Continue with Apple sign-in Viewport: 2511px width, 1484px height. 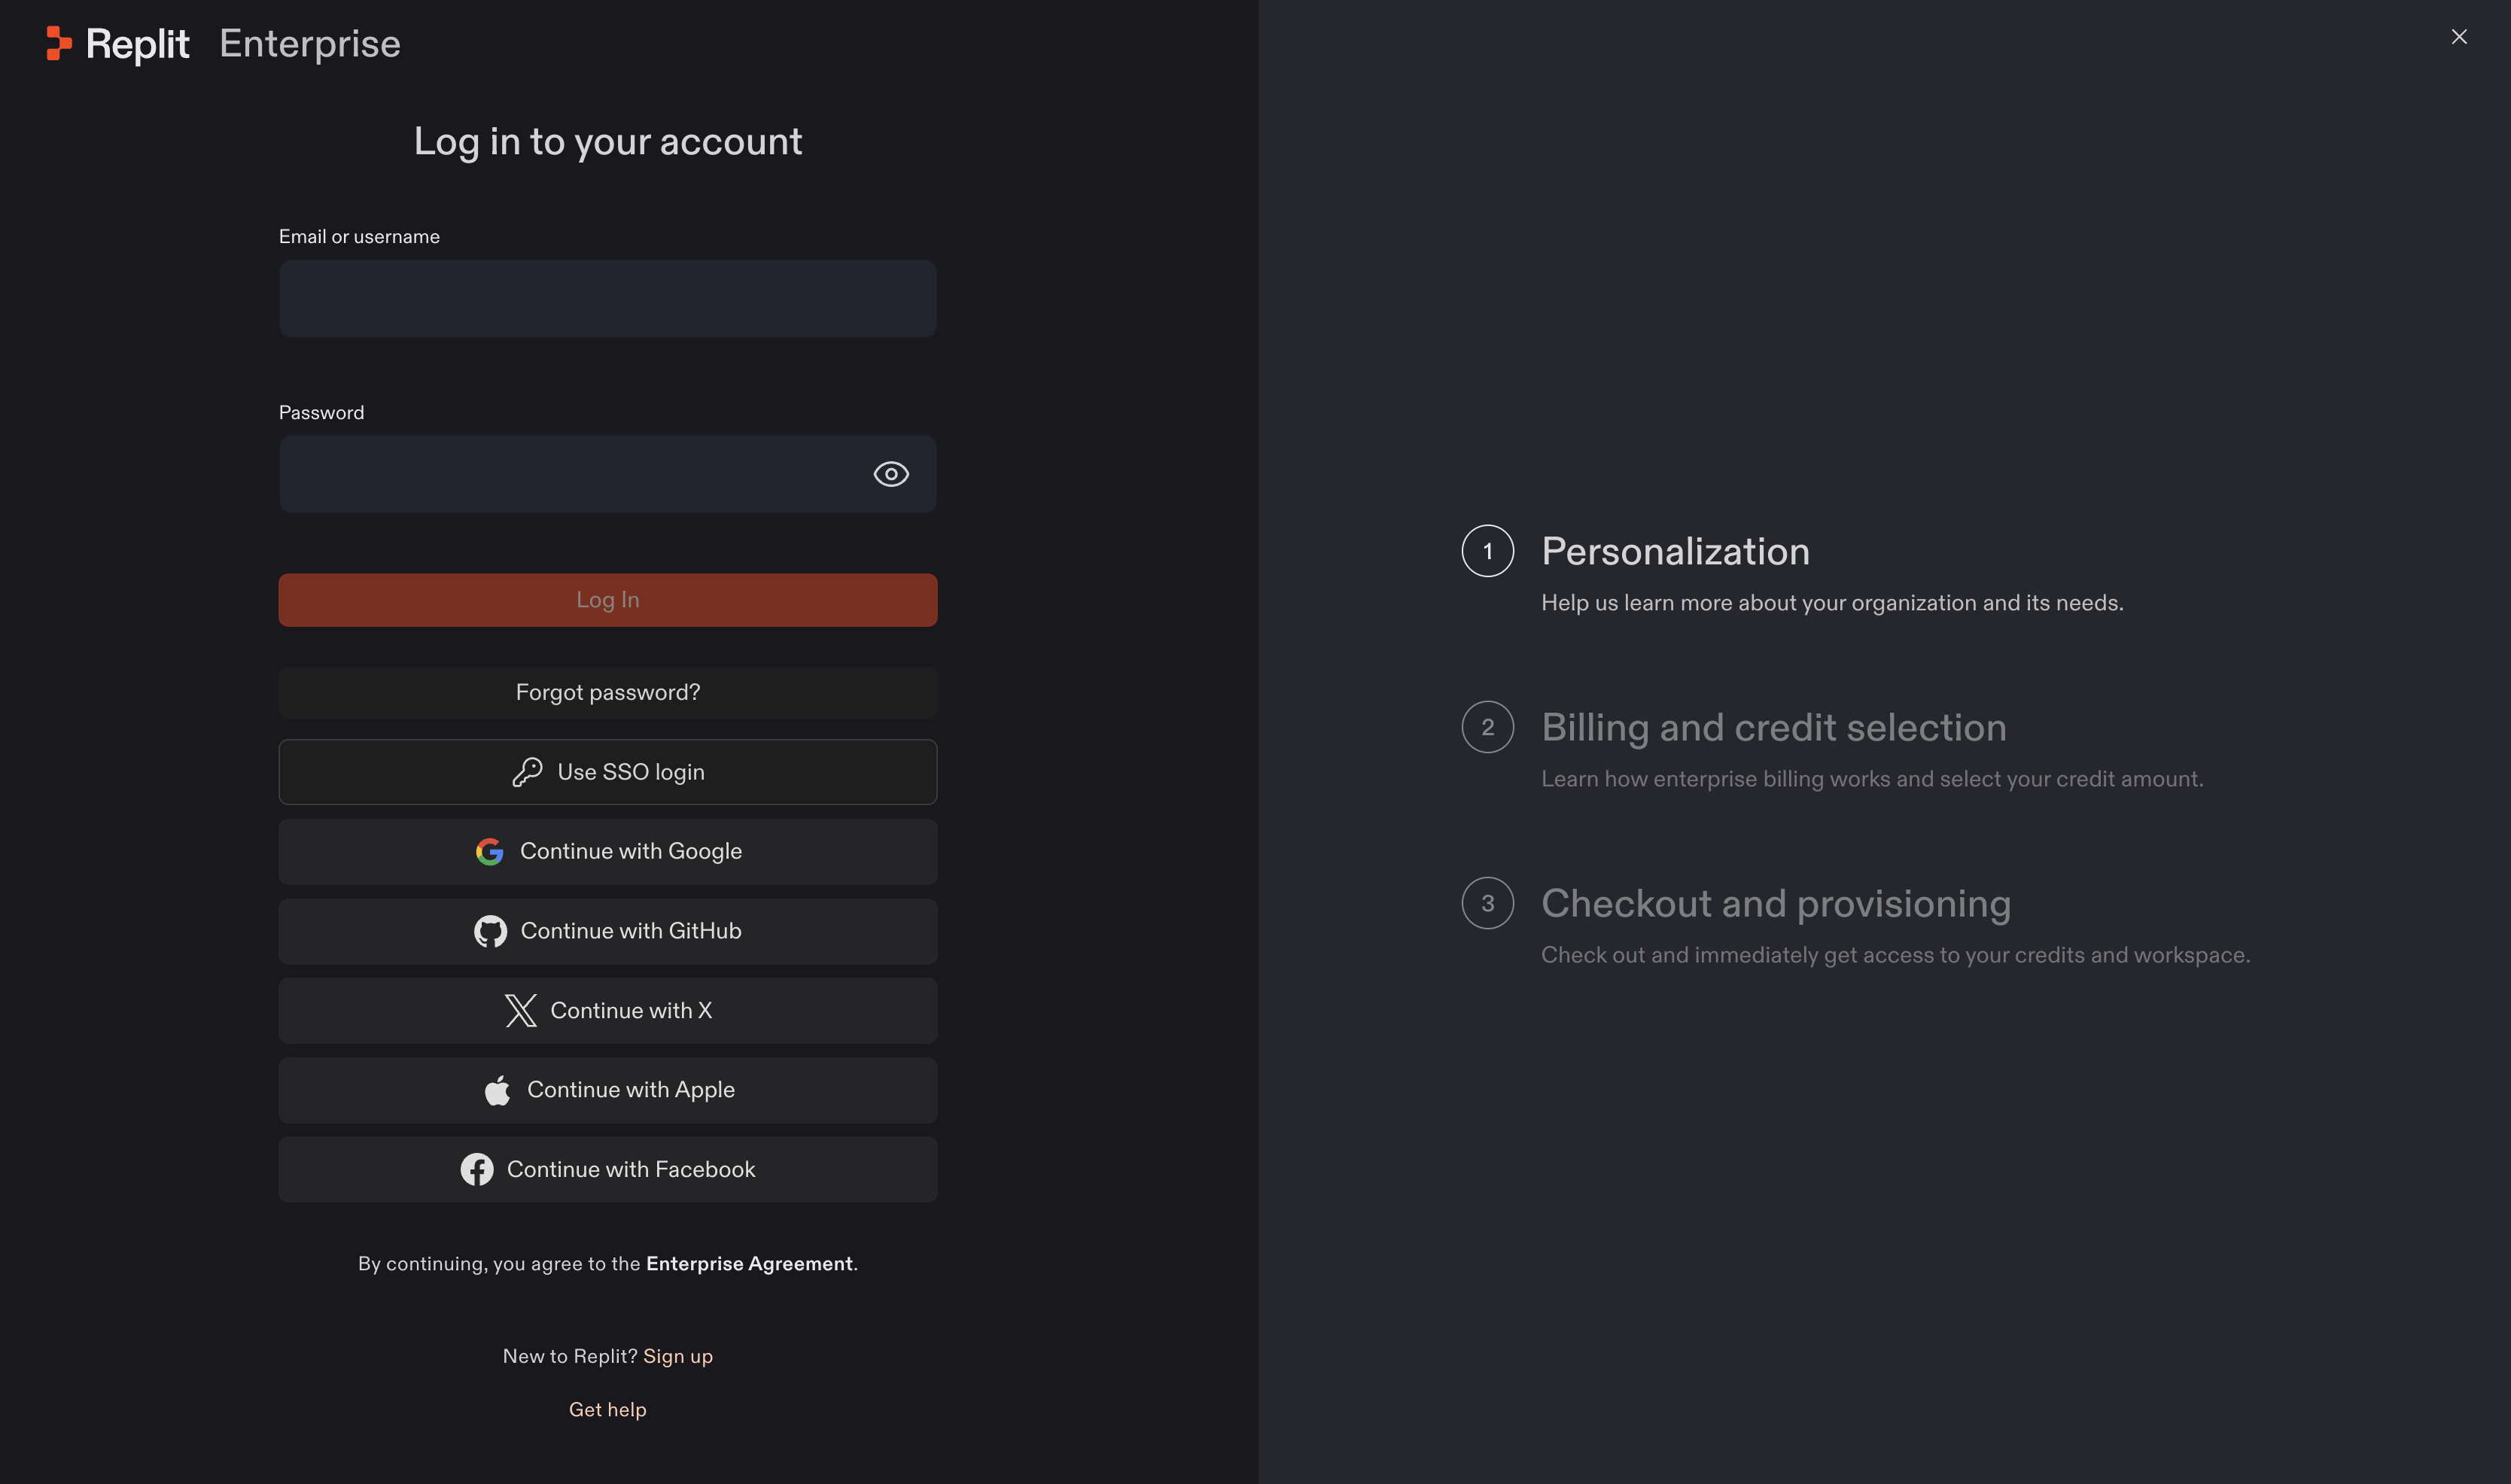coord(608,1090)
